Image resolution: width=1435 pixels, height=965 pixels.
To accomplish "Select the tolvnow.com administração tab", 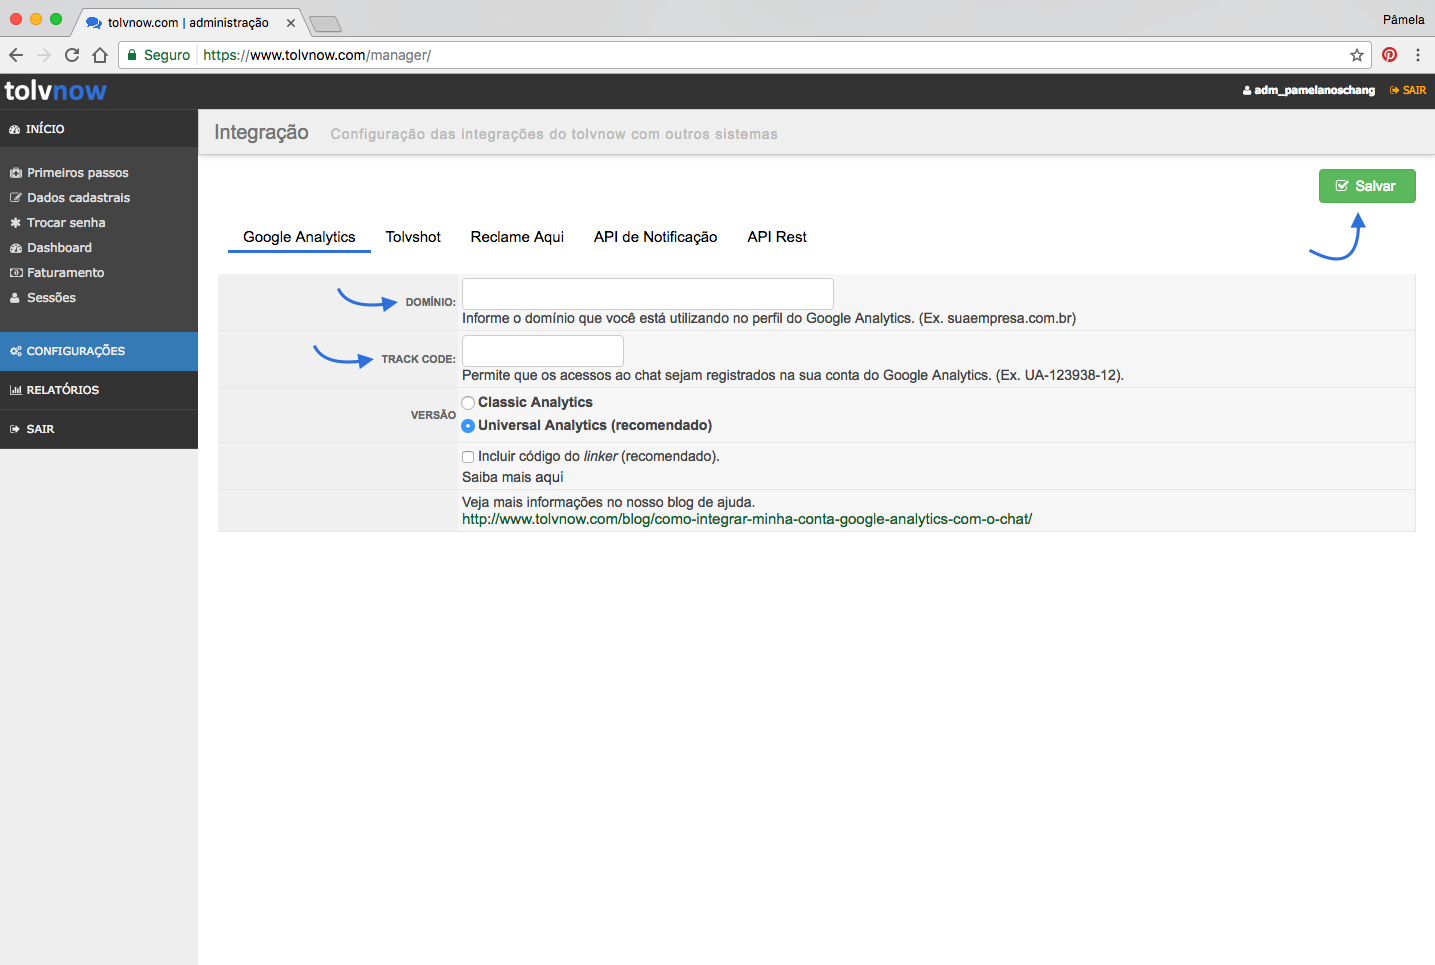I will tap(188, 22).
